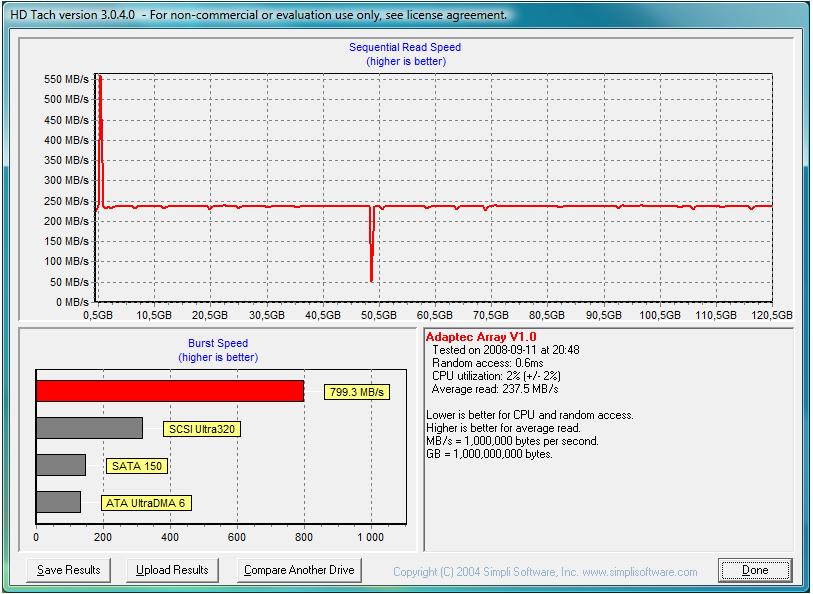The image size is (813, 594).
Task: Click the gray ATA UltraDMA 6 bar
Action: (59, 502)
